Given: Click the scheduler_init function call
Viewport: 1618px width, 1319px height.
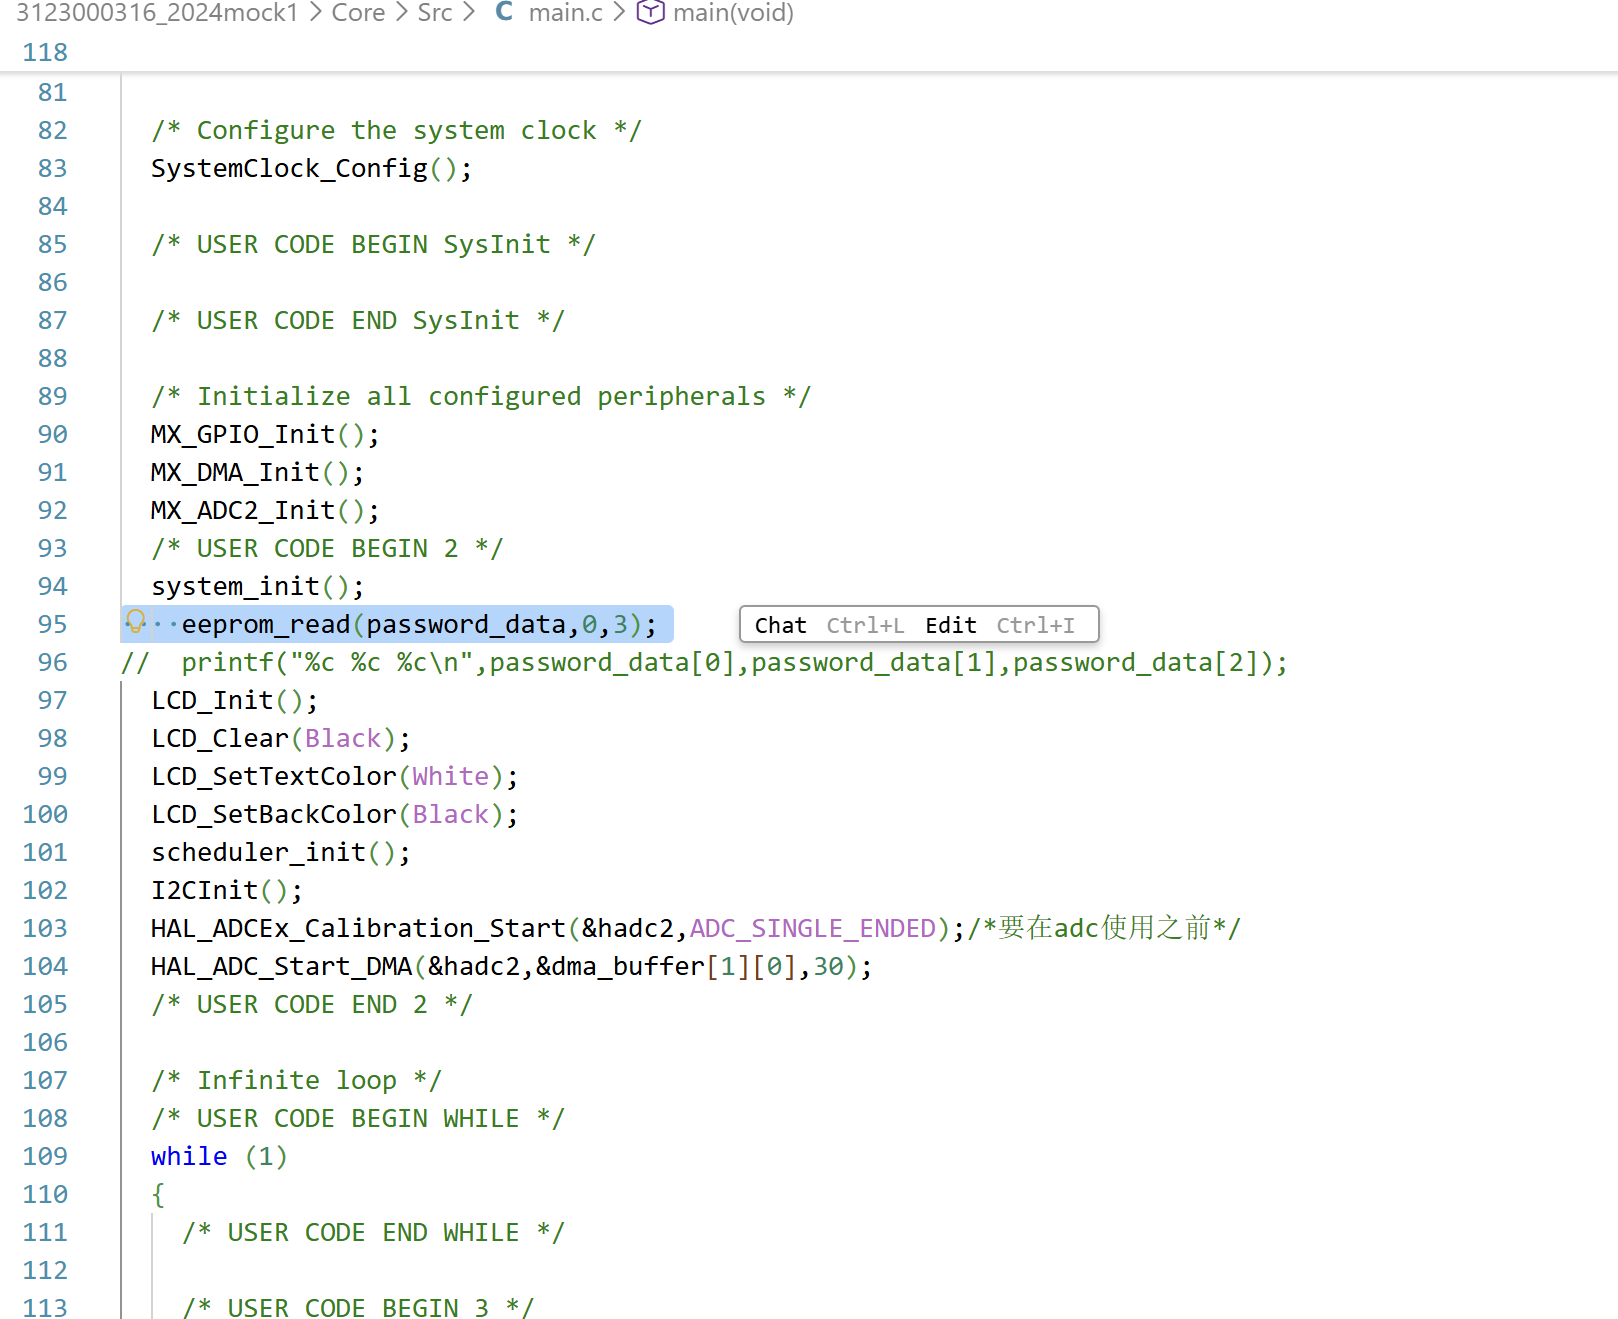Looking at the screenshot, I should (258, 852).
